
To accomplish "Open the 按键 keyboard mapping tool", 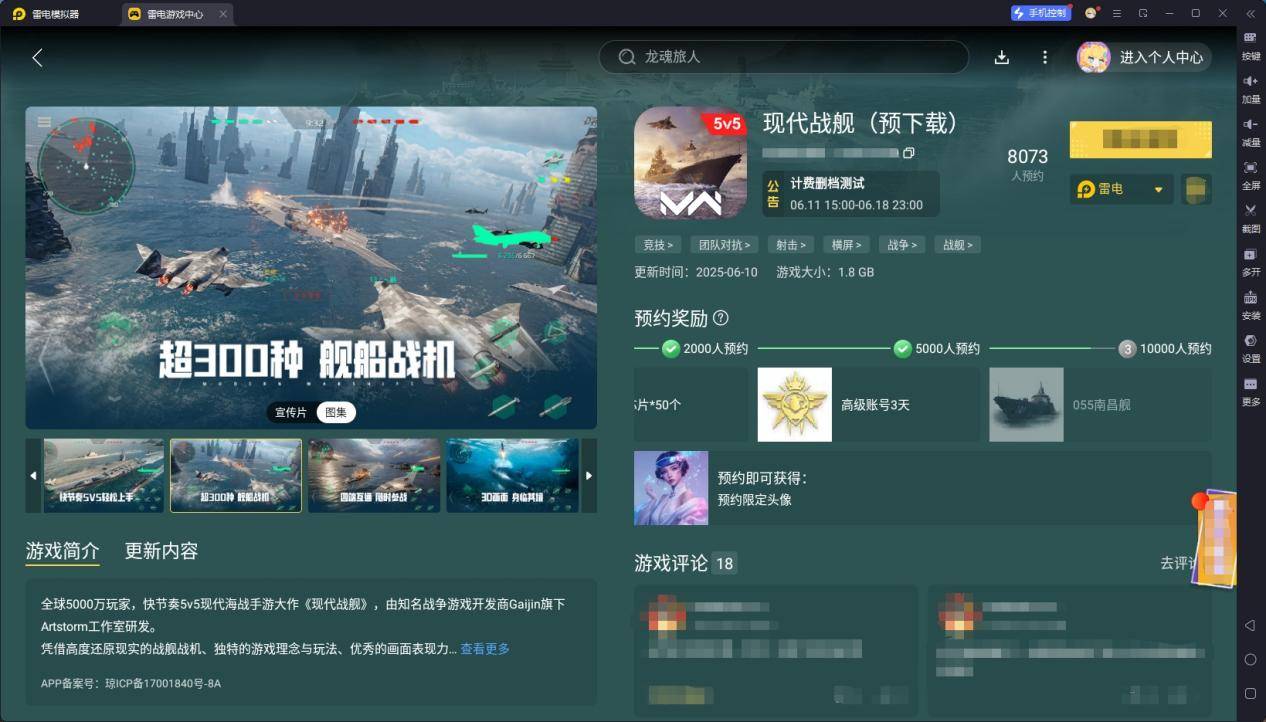I will tap(1250, 45).
